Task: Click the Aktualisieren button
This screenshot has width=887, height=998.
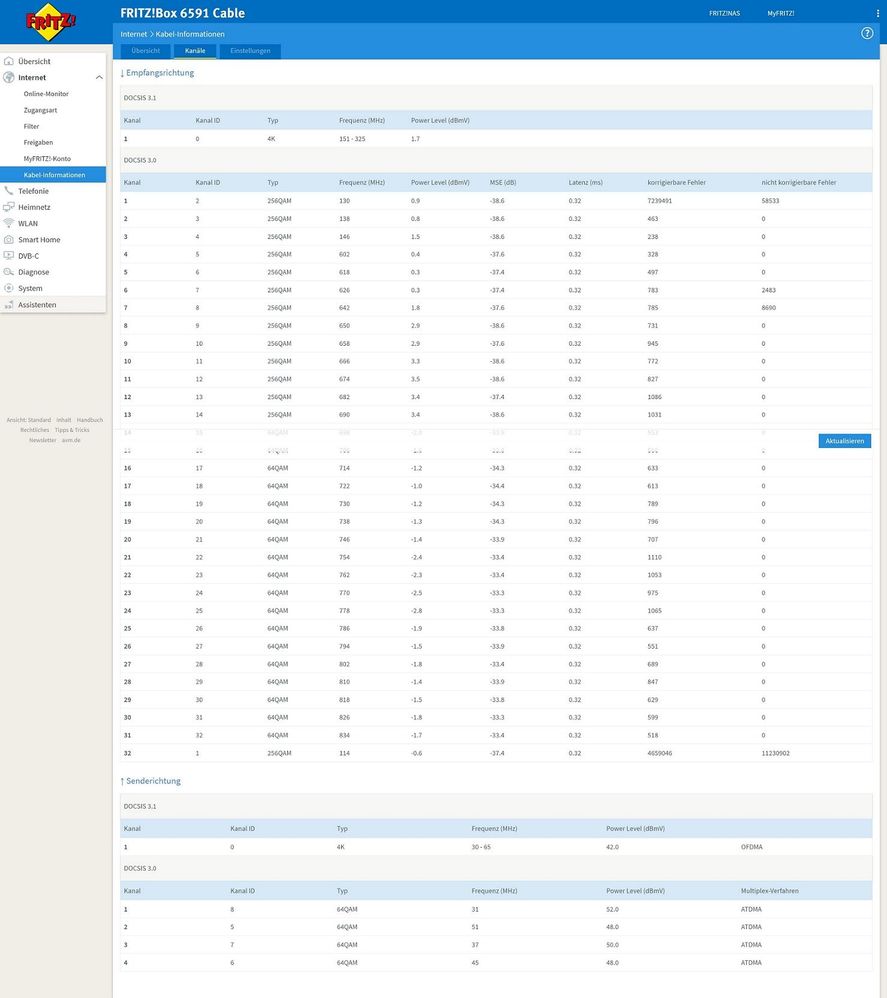Action: pyautogui.click(x=844, y=441)
